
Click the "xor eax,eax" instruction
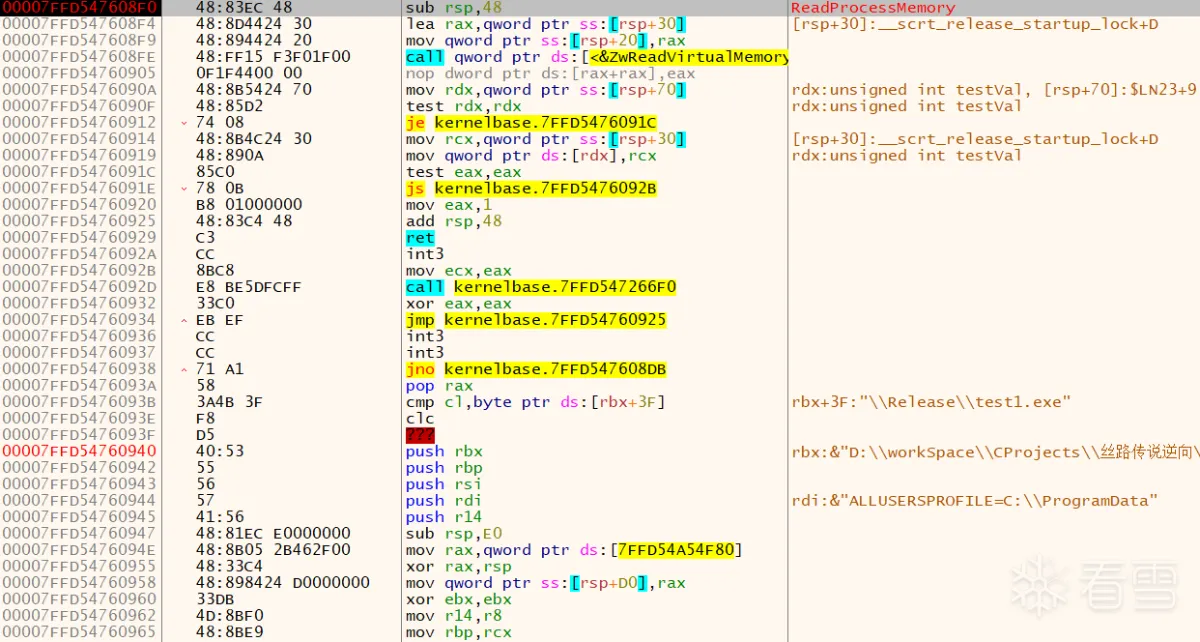(459, 303)
